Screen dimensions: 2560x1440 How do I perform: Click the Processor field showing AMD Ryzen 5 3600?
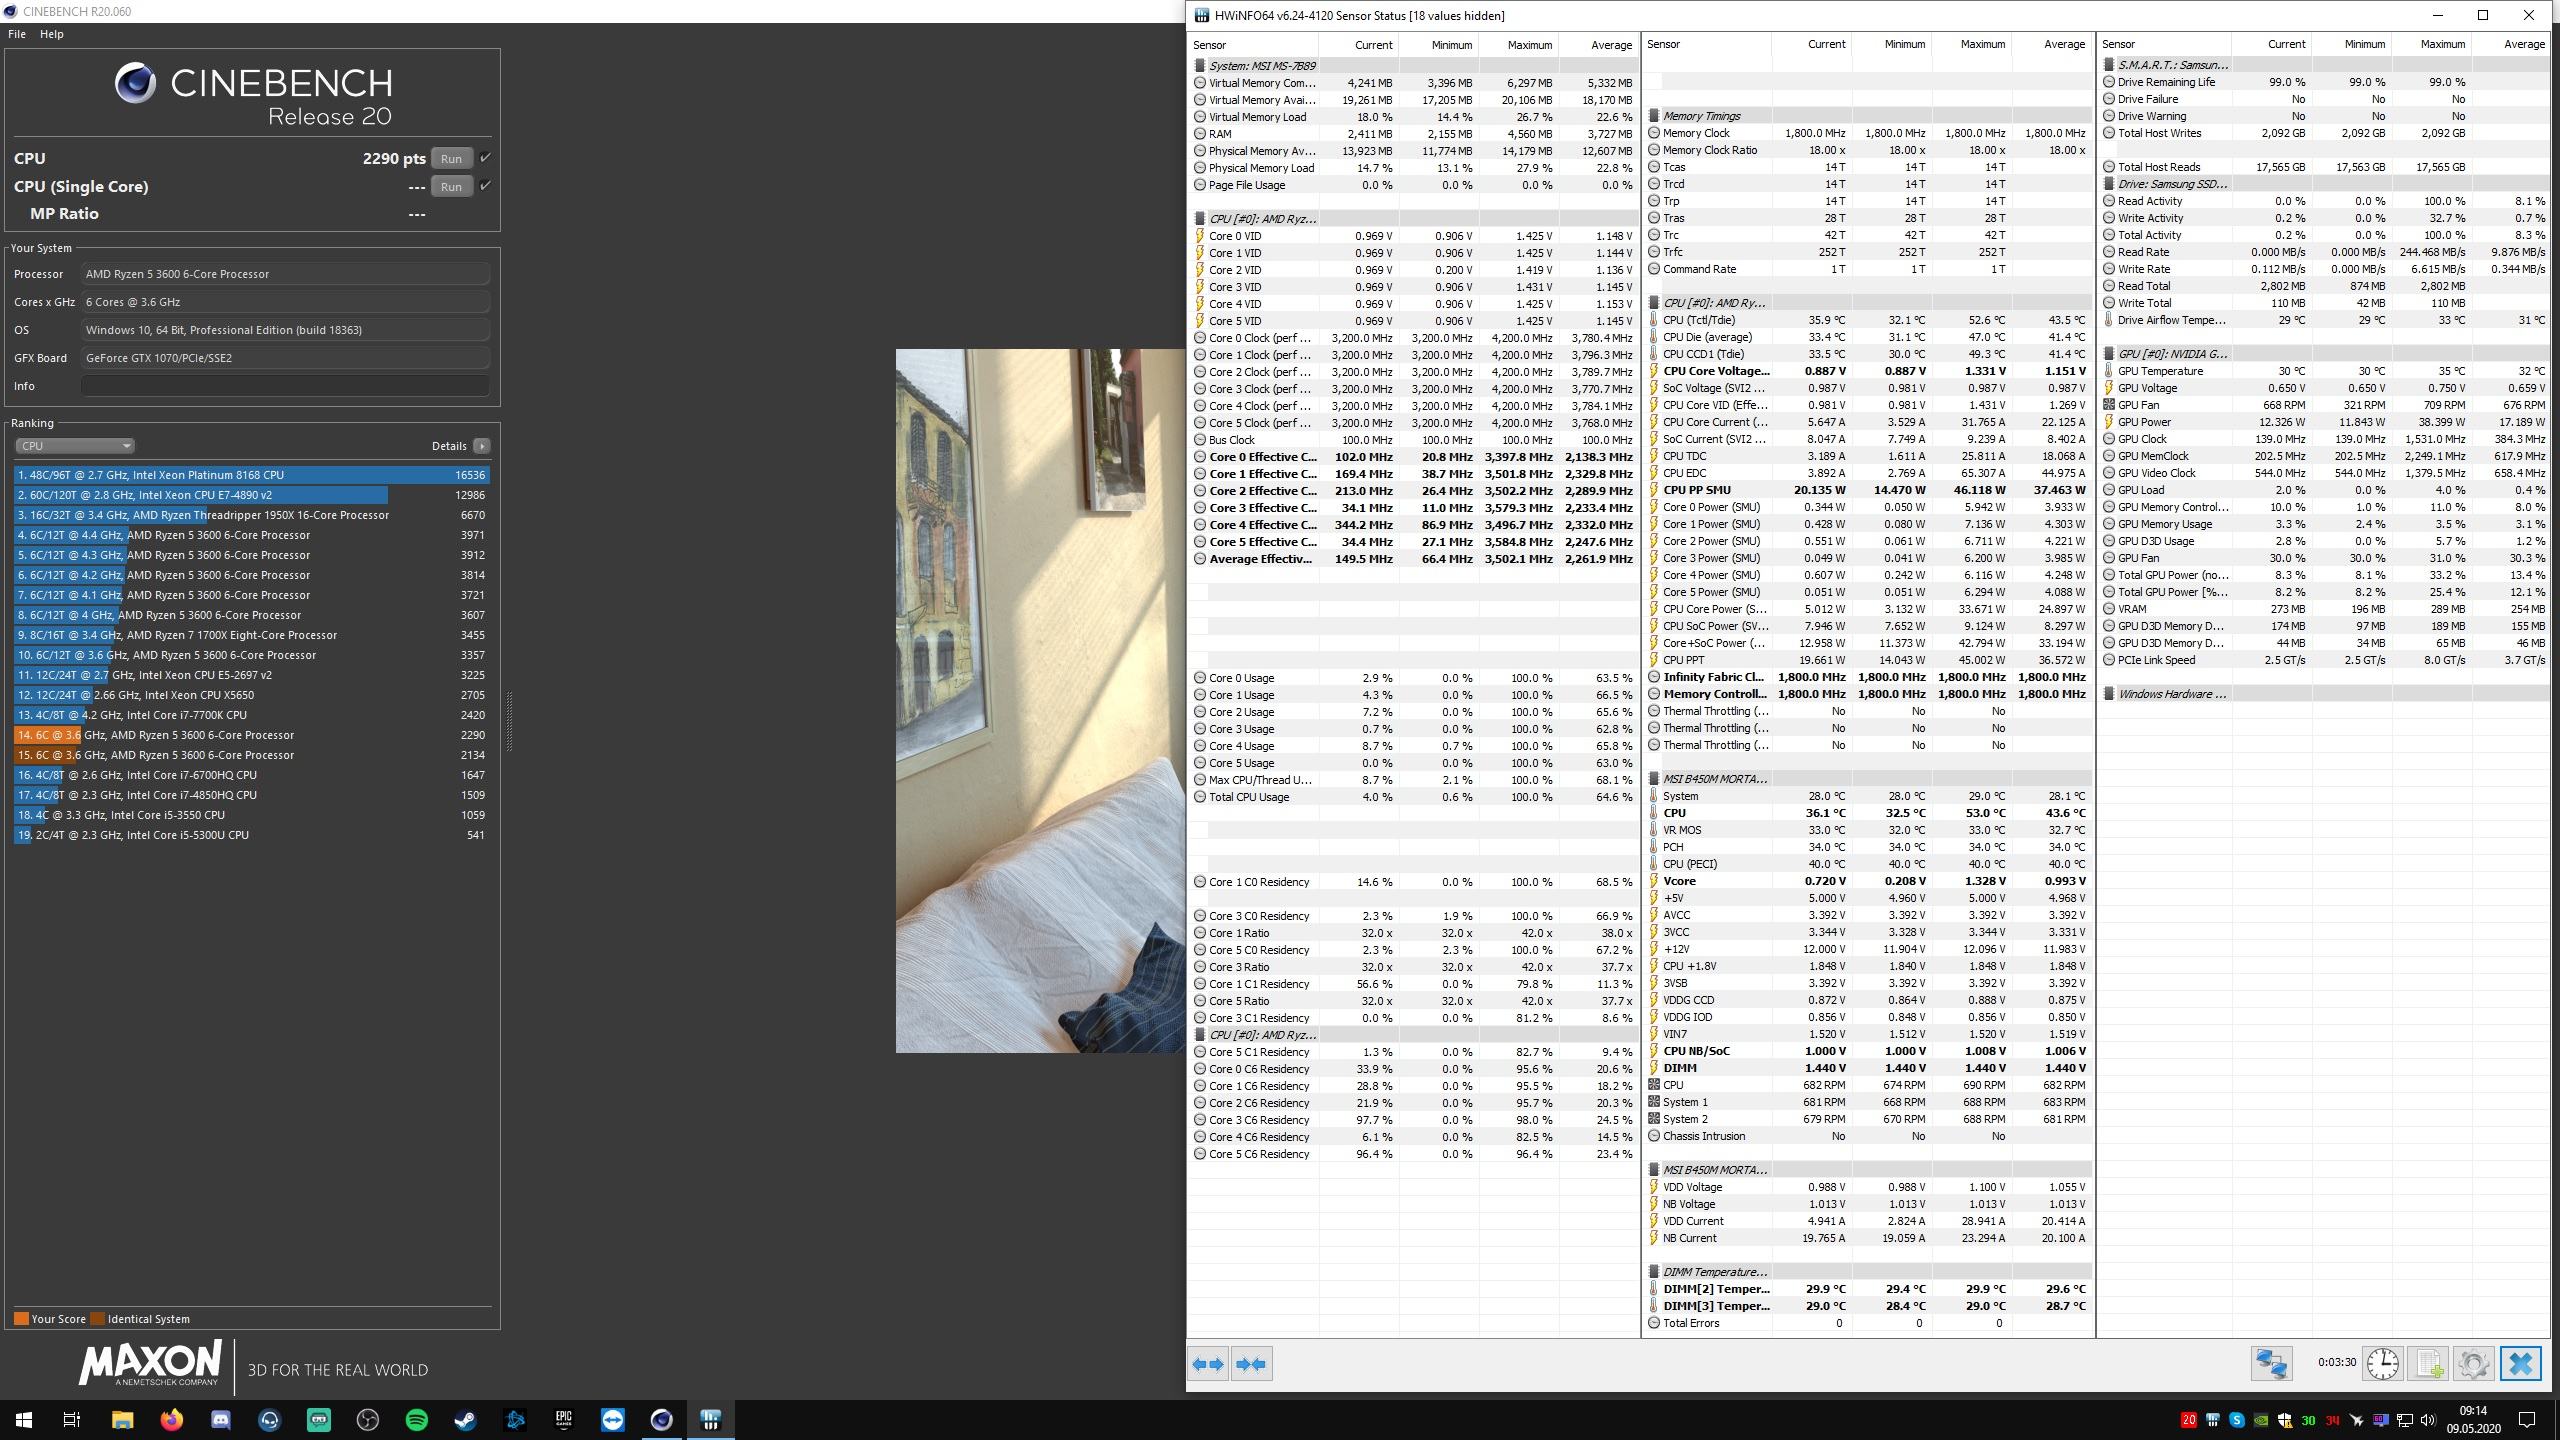(x=285, y=274)
